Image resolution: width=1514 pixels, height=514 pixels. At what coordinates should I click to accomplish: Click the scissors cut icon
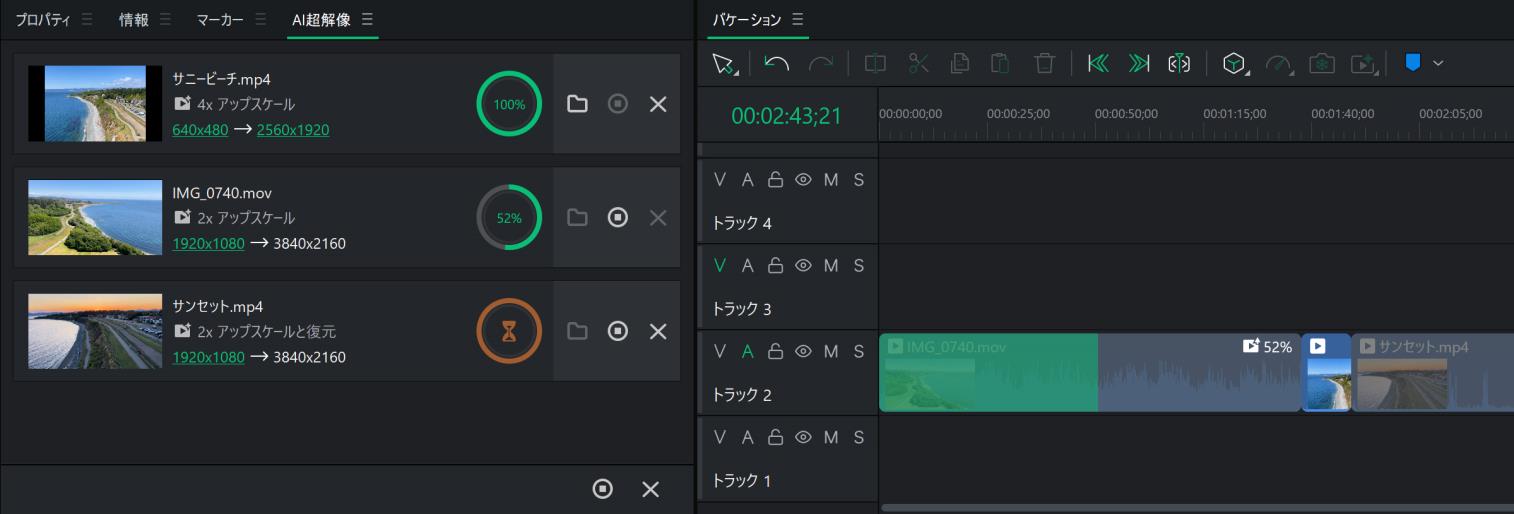tap(918, 64)
